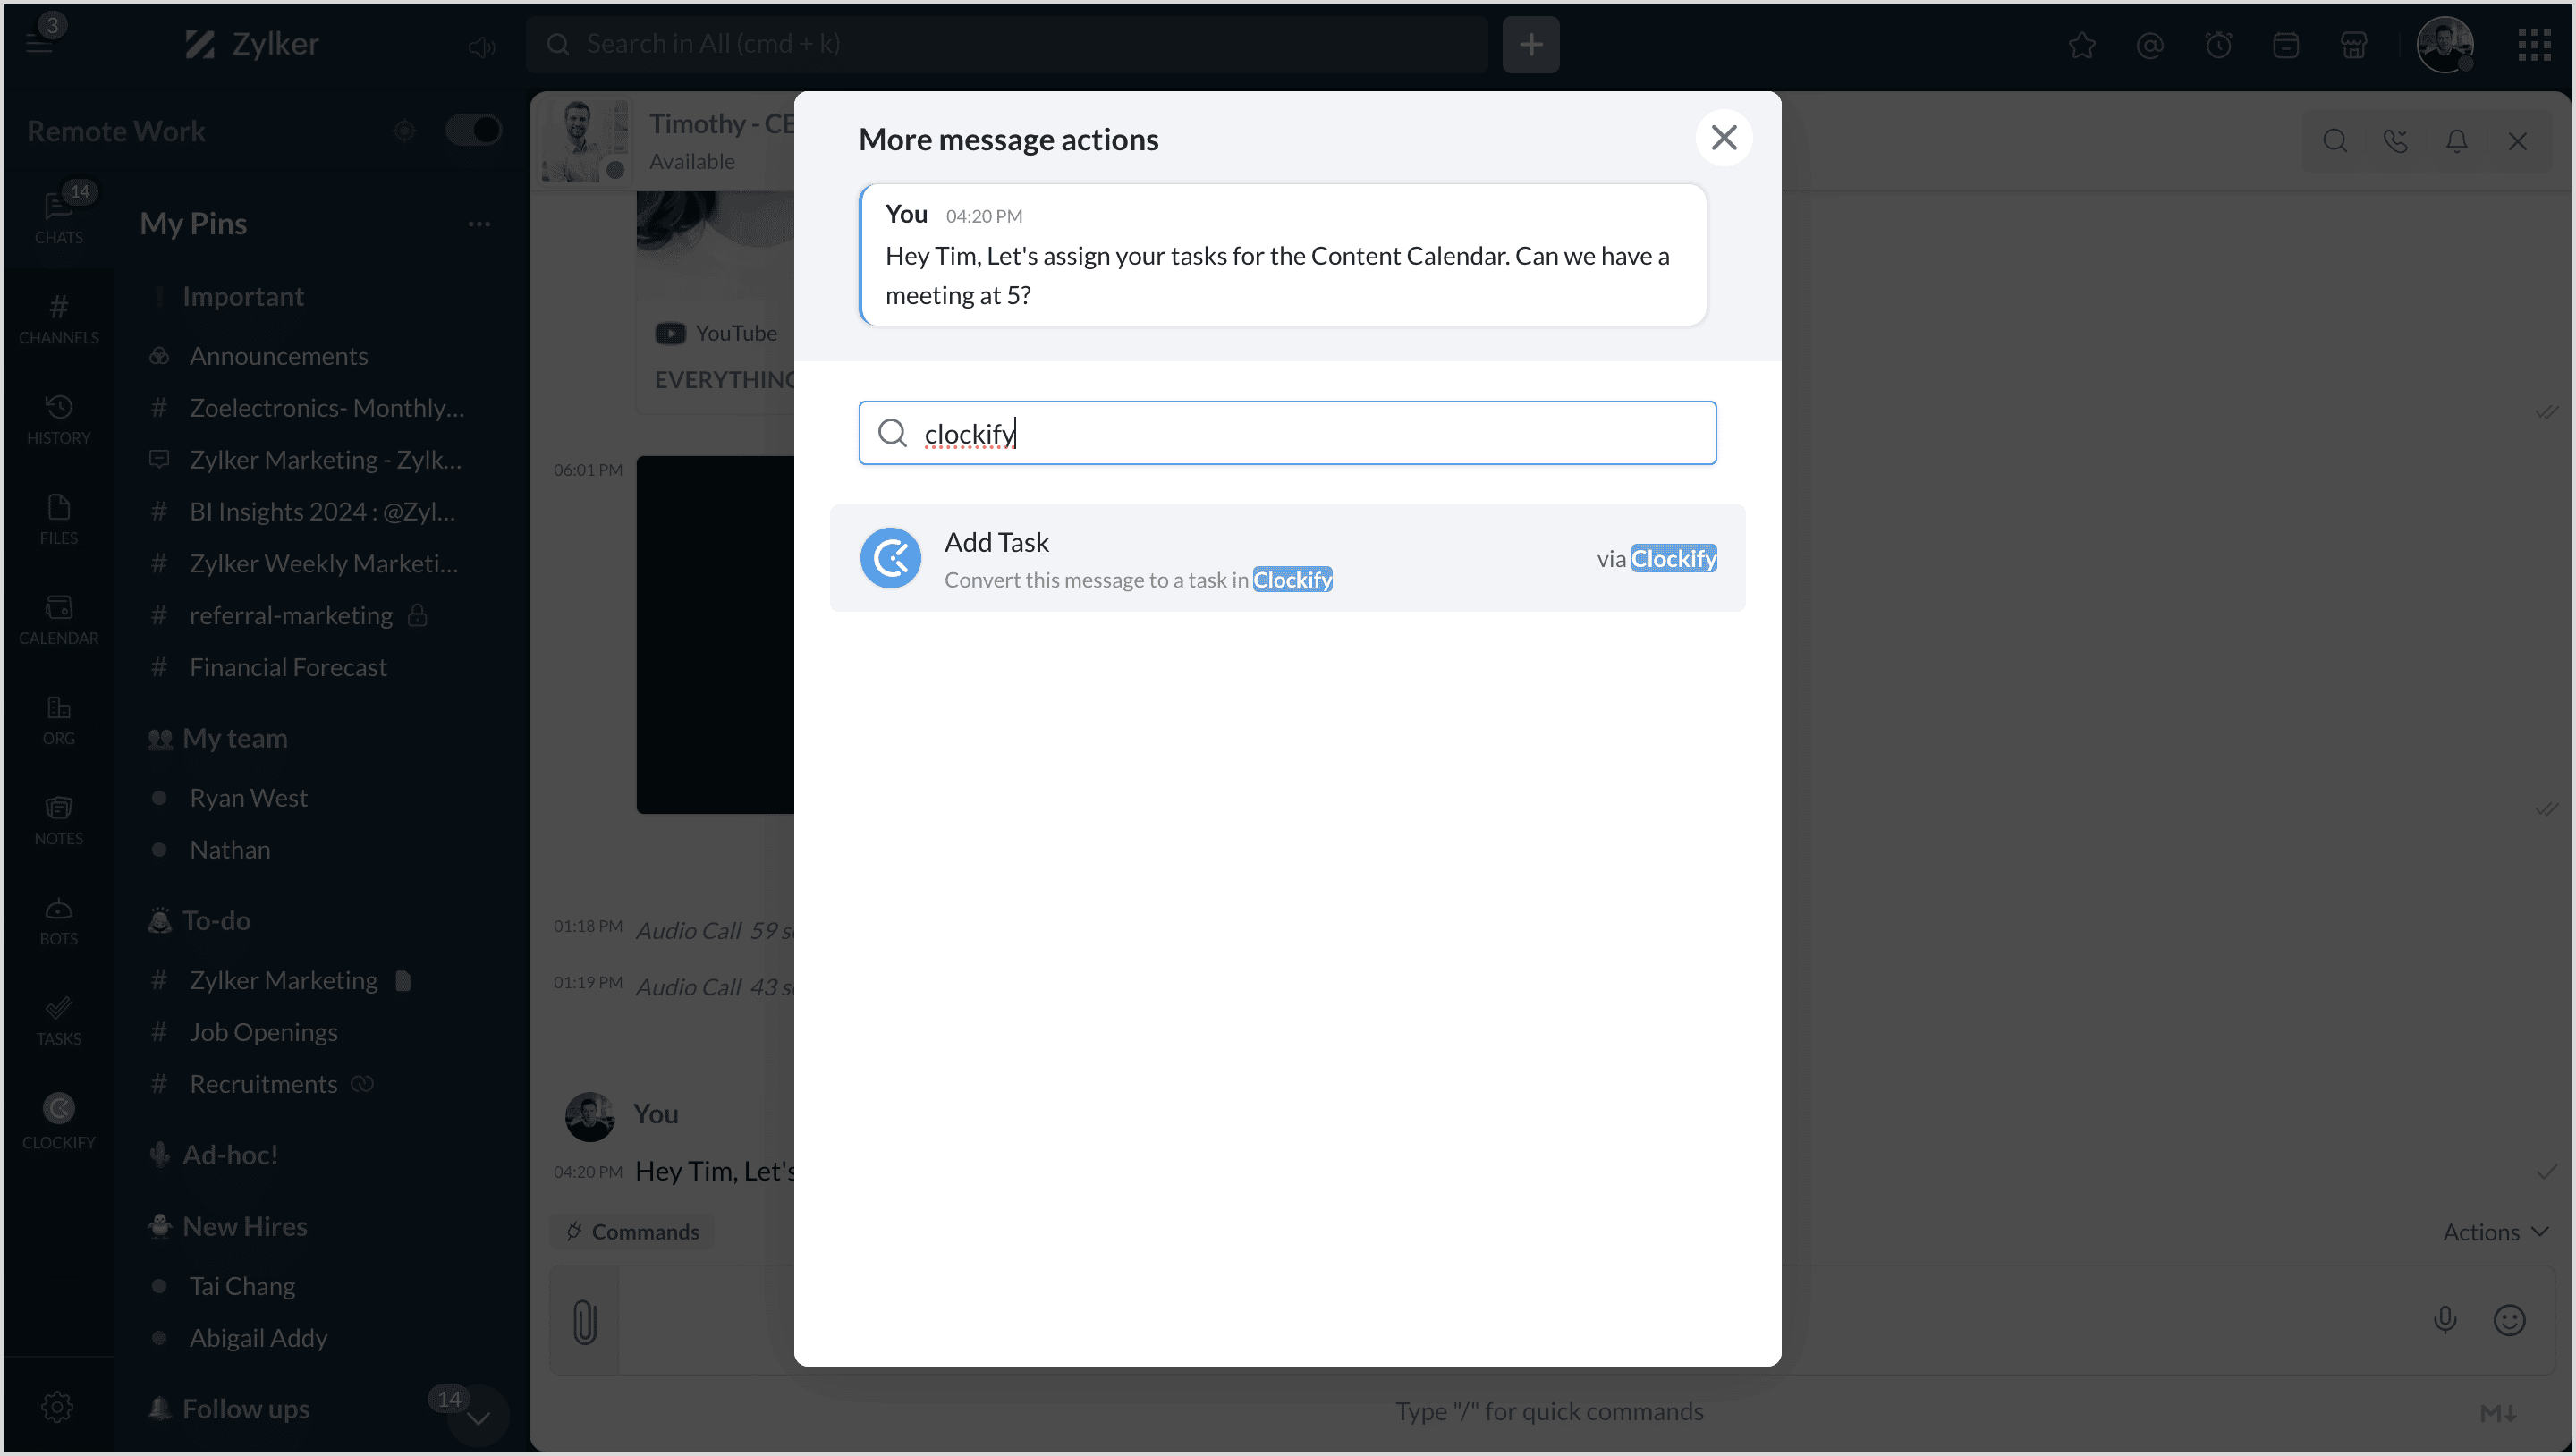Expand the scroll-down chevron beside Follow ups

coord(479,1416)
